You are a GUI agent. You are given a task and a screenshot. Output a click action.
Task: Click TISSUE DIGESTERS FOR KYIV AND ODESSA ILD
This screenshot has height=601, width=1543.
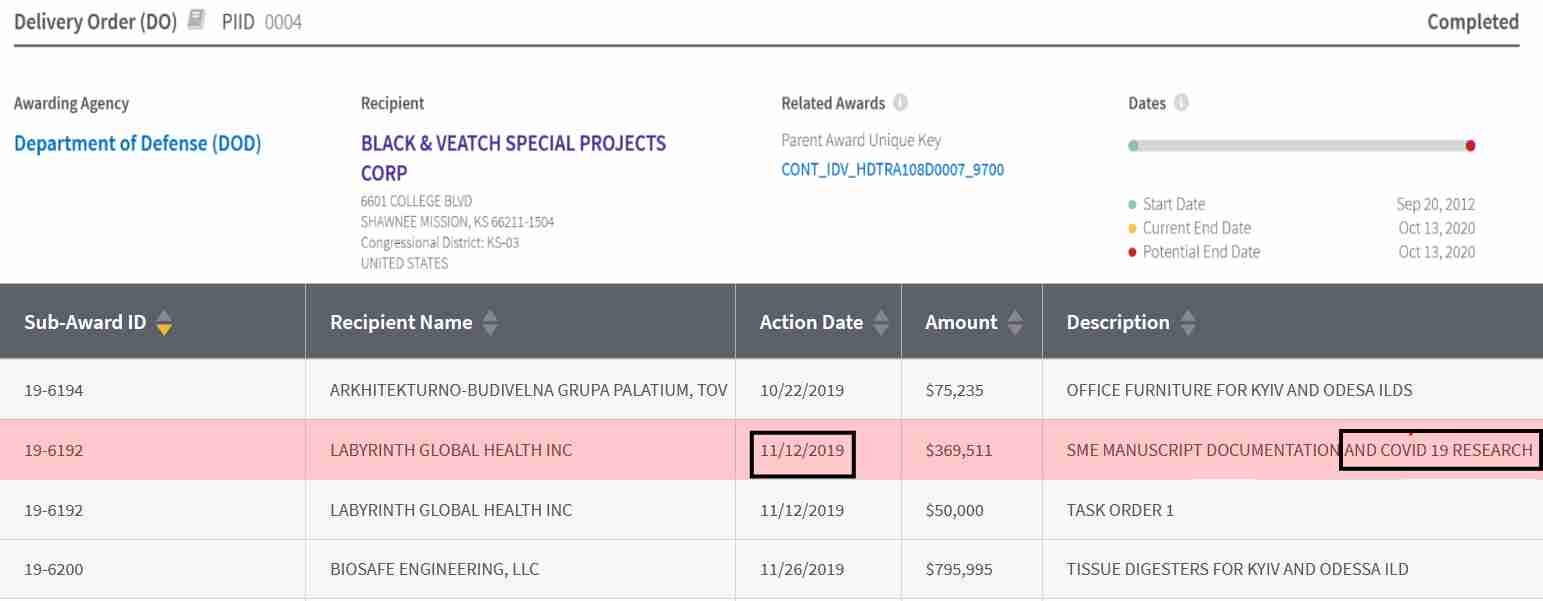(x=1237, y=570)
